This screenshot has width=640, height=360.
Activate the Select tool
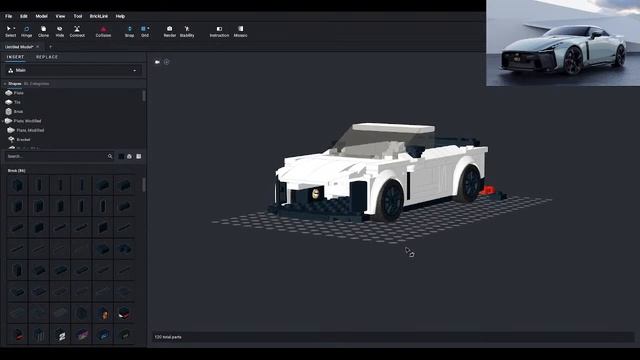(x=10, y=31)
